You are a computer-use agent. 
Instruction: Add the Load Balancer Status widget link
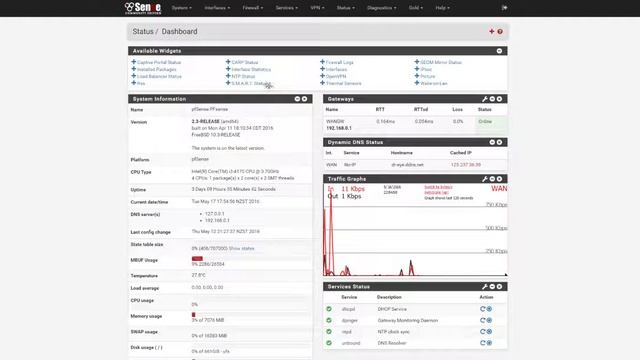(x=156, y=76)
